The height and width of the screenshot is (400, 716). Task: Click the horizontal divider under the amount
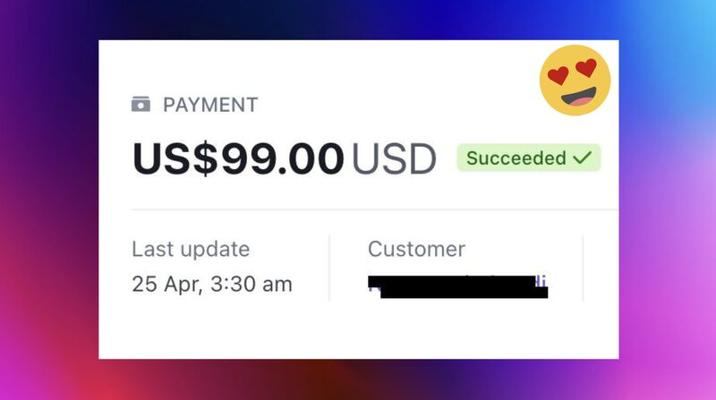point(374,210)
